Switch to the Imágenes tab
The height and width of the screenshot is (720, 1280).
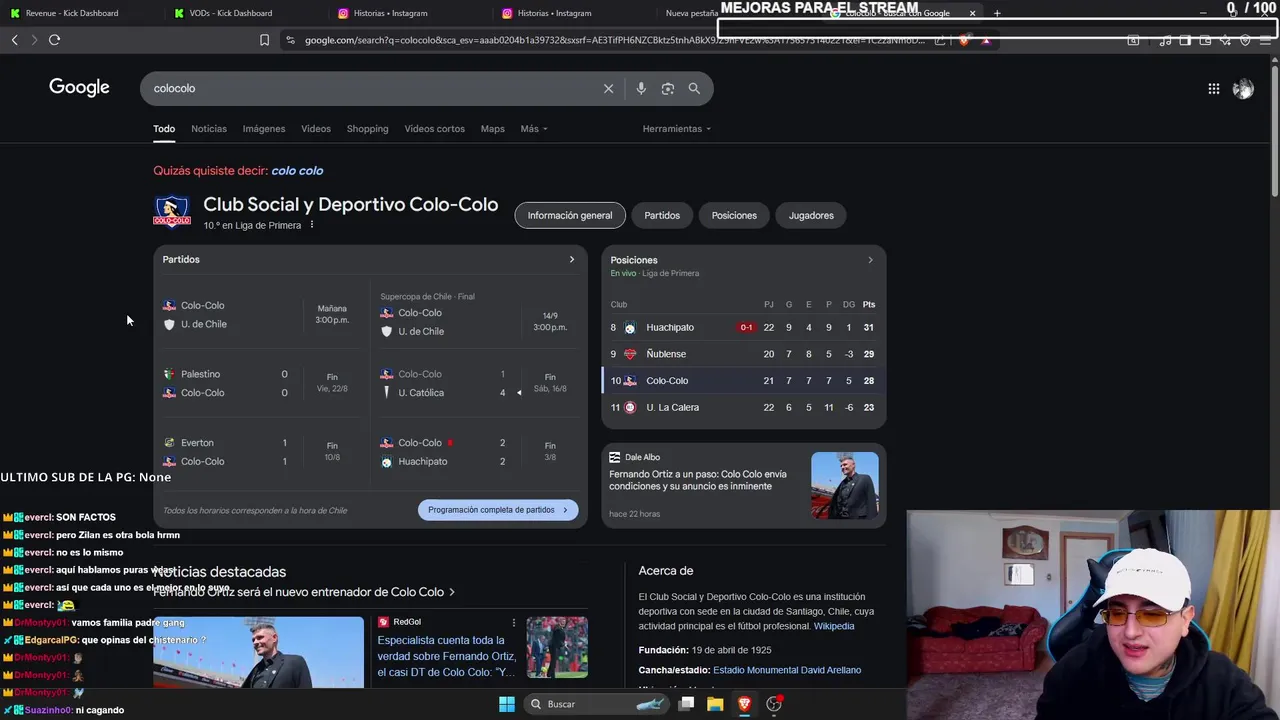[x=264, y=129]
